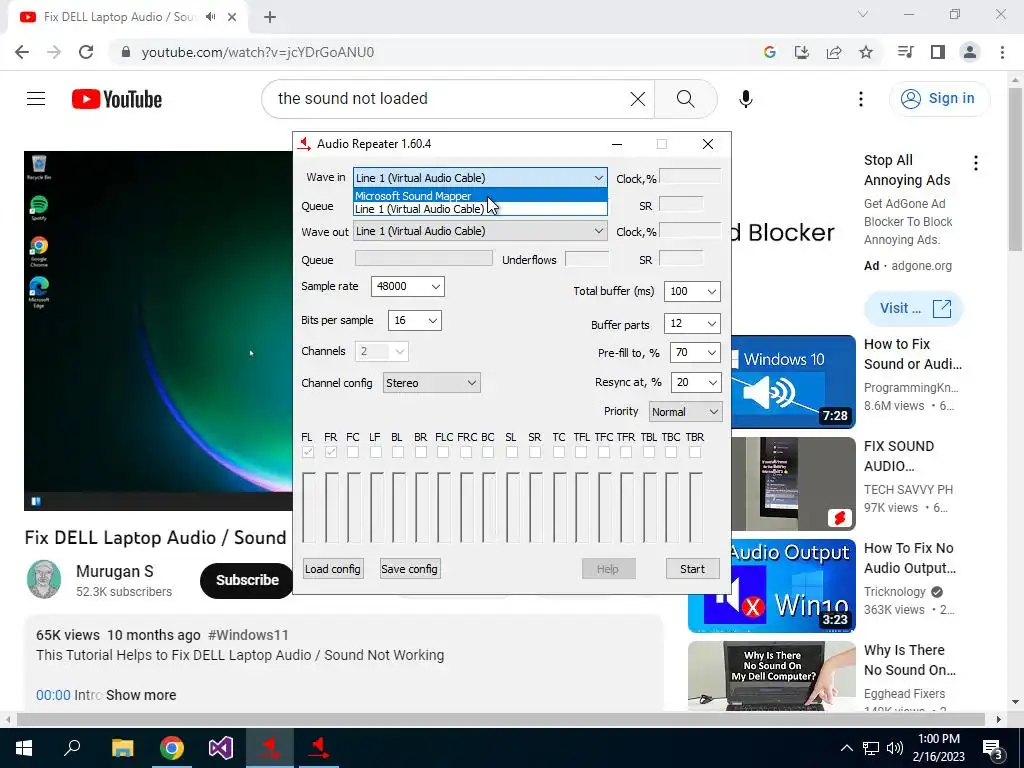Mute tab via the speaker icon
Image resolution: width=1024 pixels, height=768 pixels.
[210, 17]
